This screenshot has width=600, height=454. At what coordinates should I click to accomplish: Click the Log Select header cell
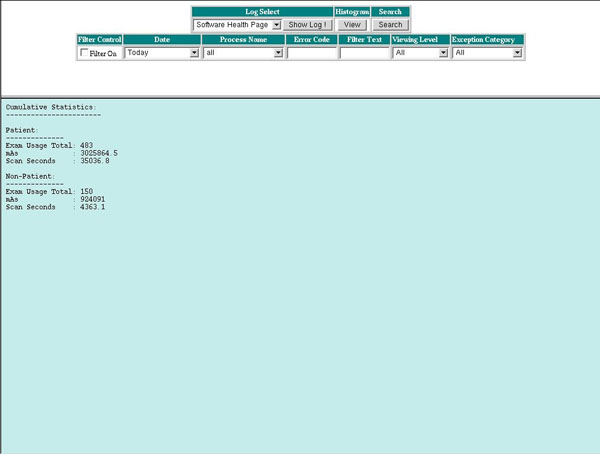[x=262, y=12]
